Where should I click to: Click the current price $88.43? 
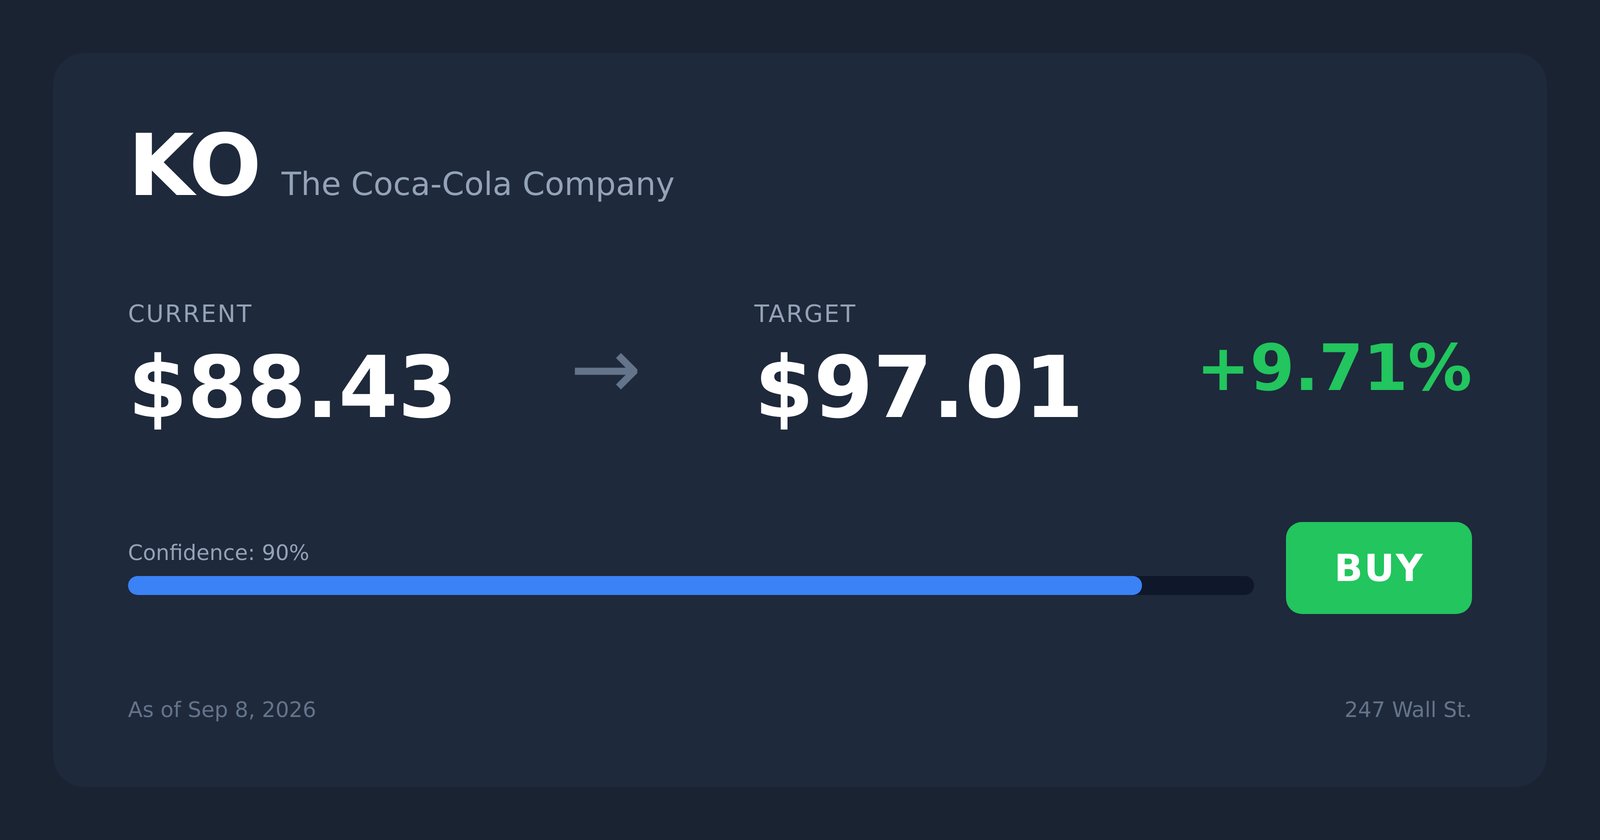[x=292, y=388]
